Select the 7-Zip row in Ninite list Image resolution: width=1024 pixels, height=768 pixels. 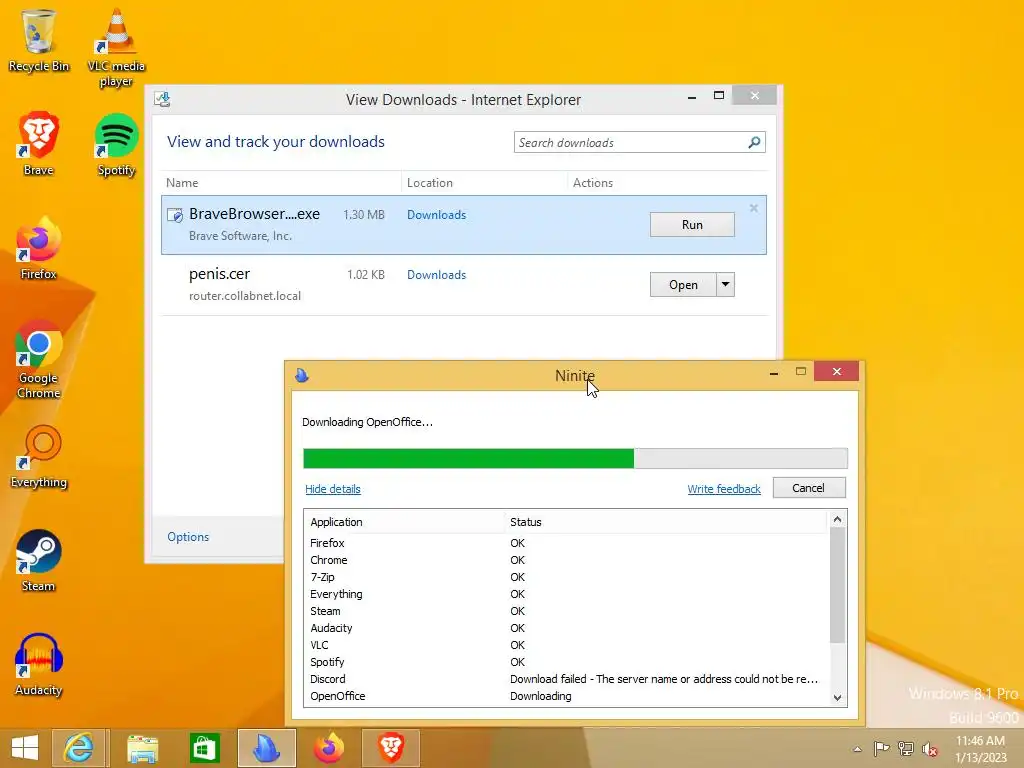[x=567, y=577]
